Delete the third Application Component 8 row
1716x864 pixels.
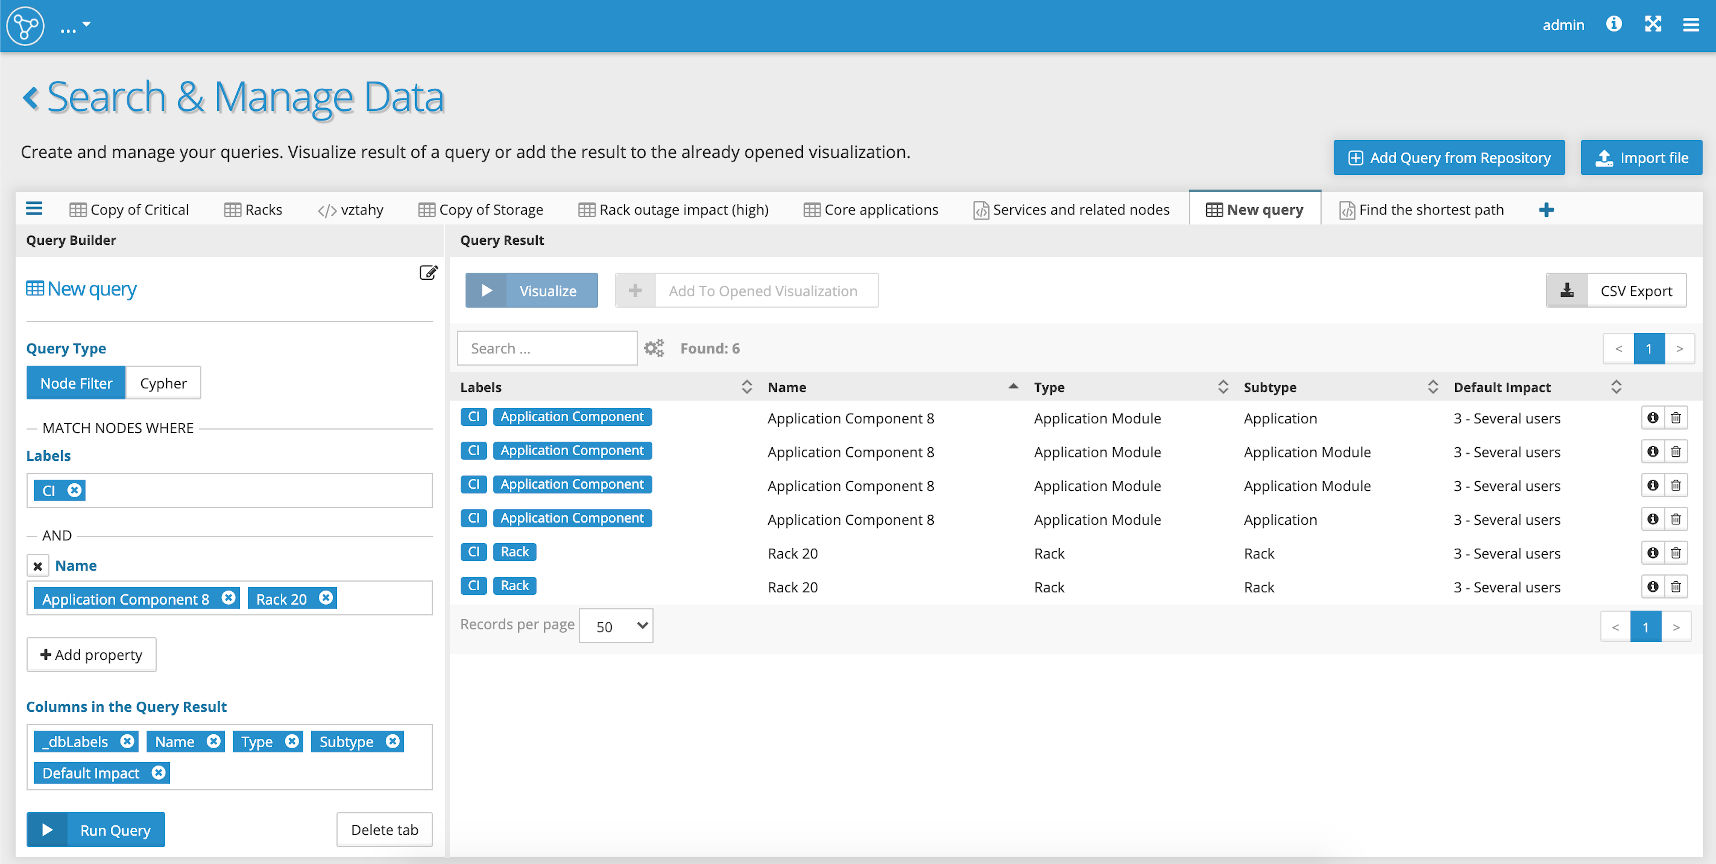1676,486
